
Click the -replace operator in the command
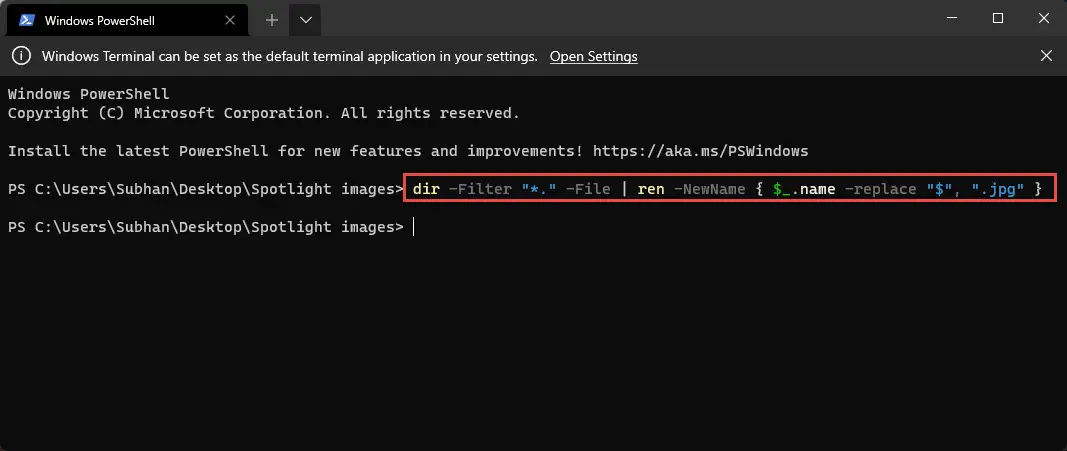881,189
